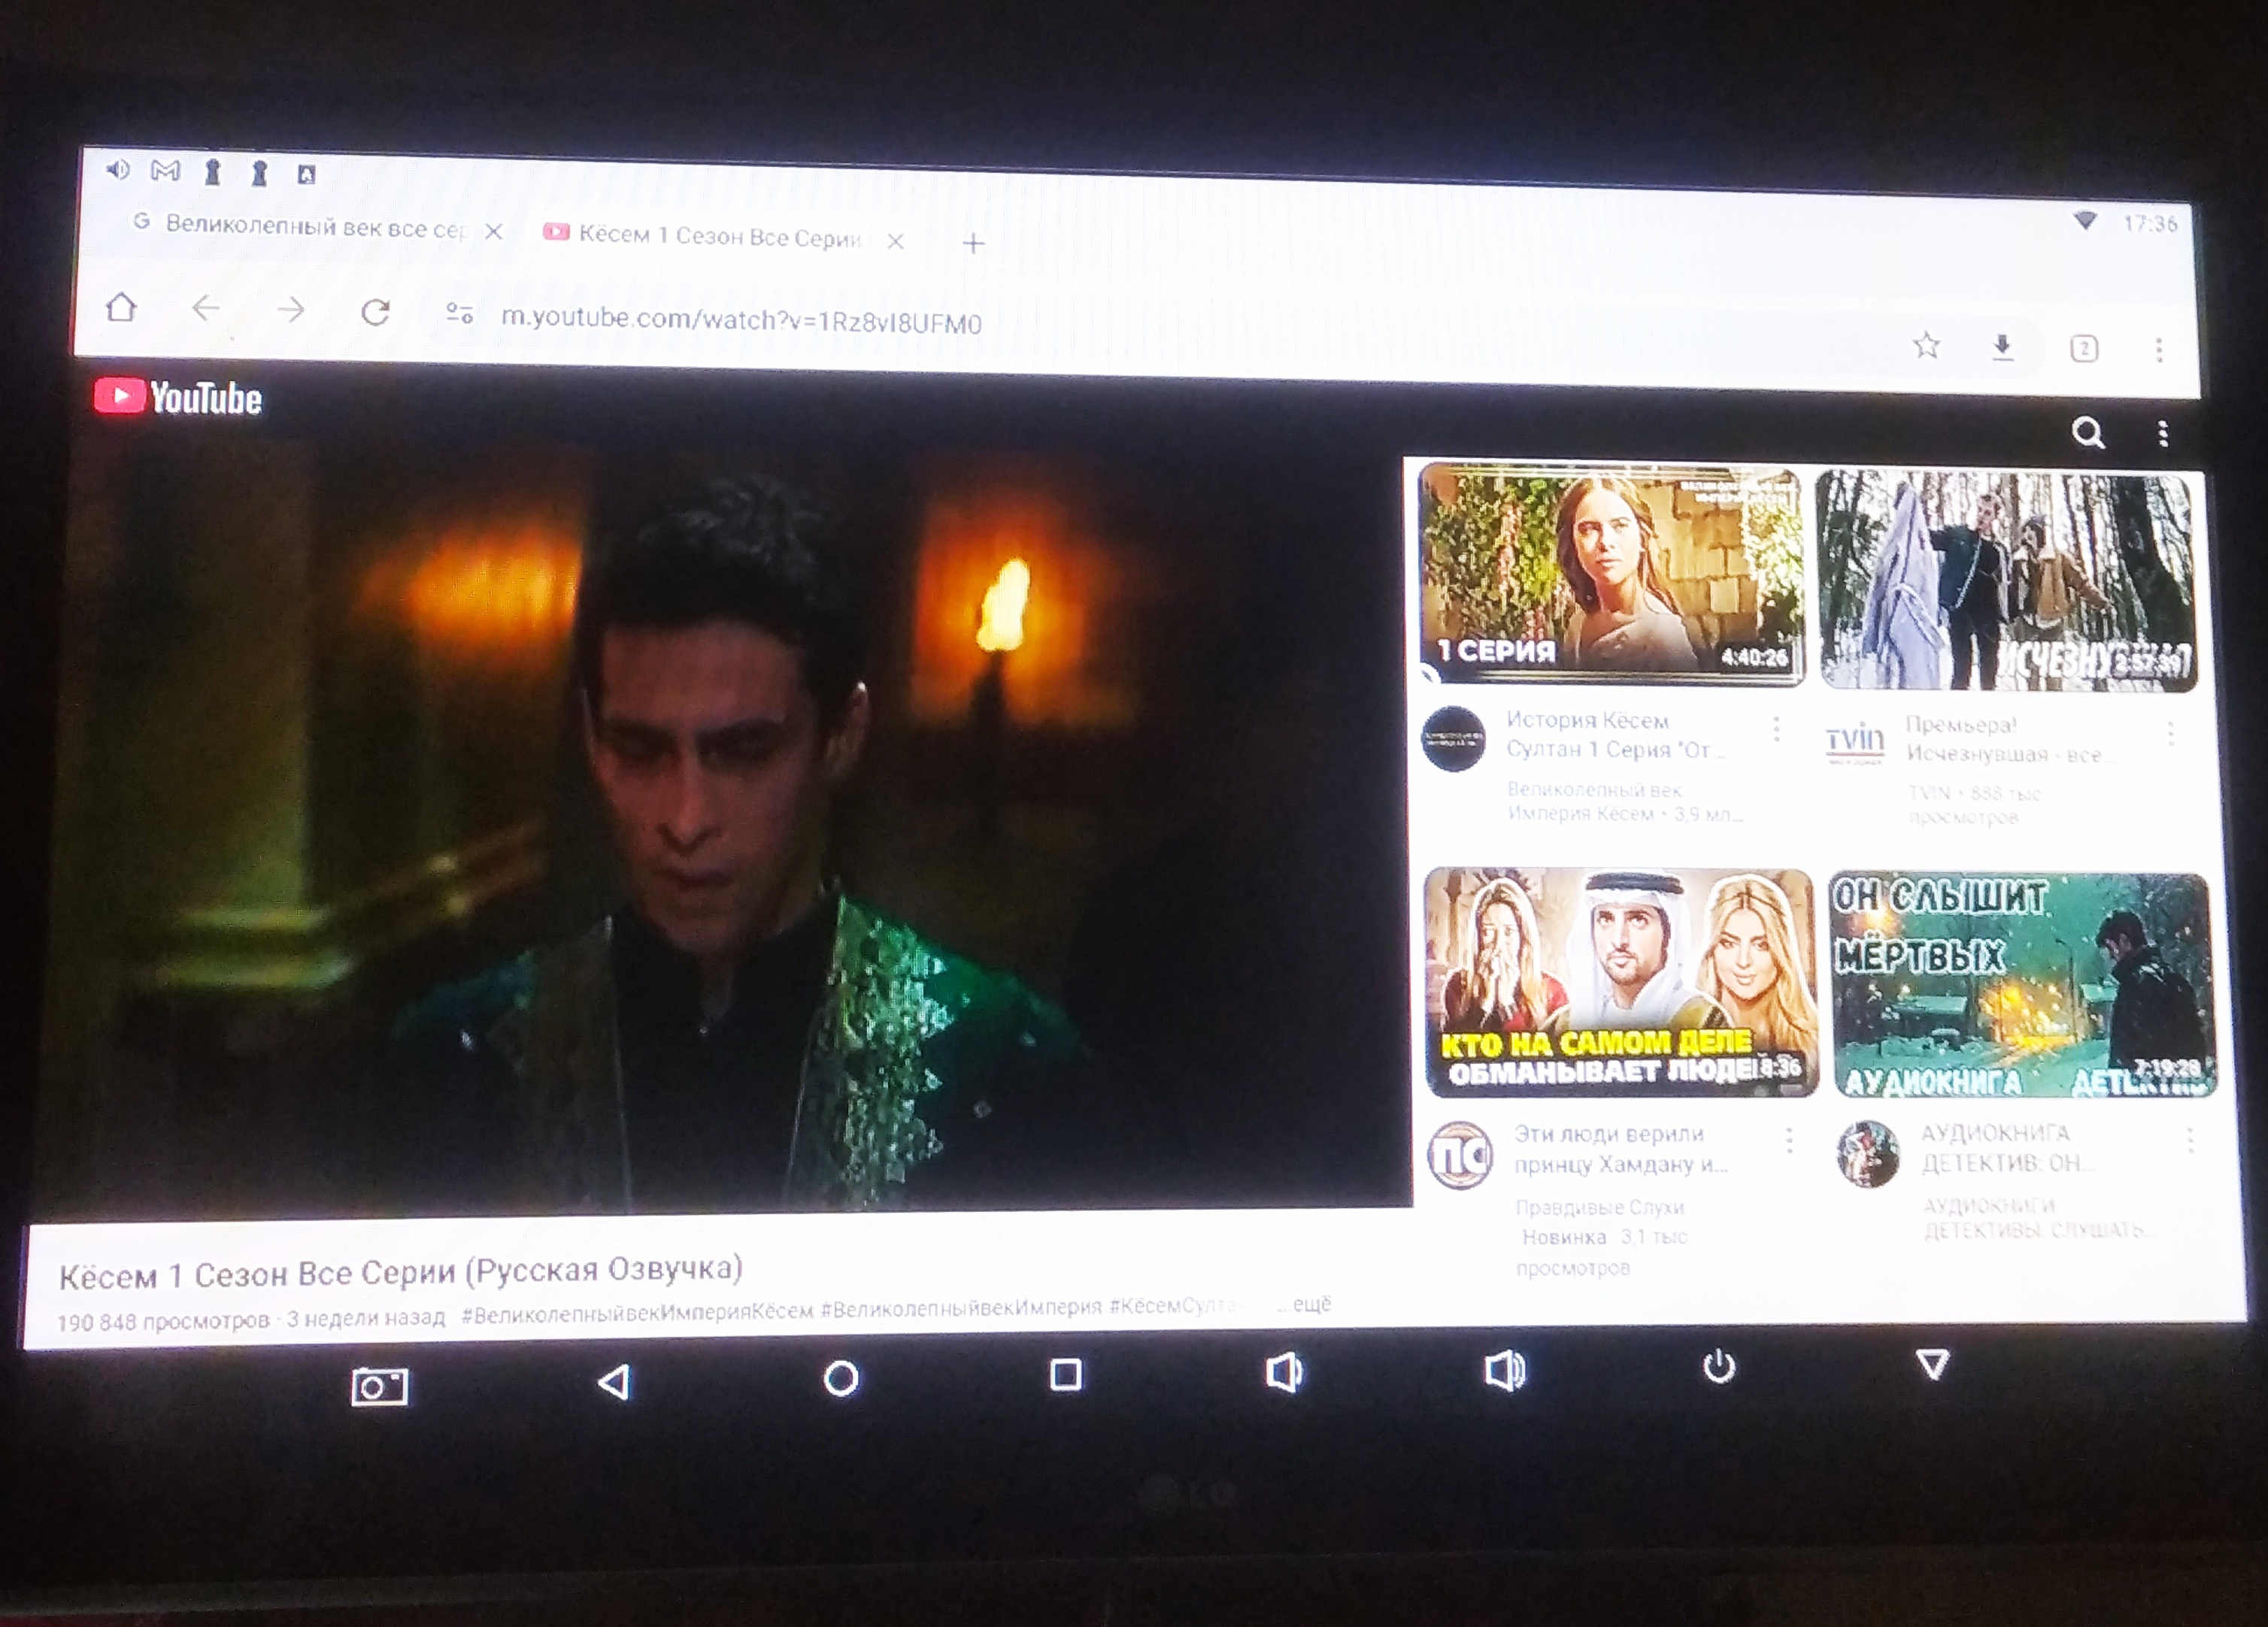
Task: Open Правдивые Слухи channel avatar
Action: pos(1460,1155)
